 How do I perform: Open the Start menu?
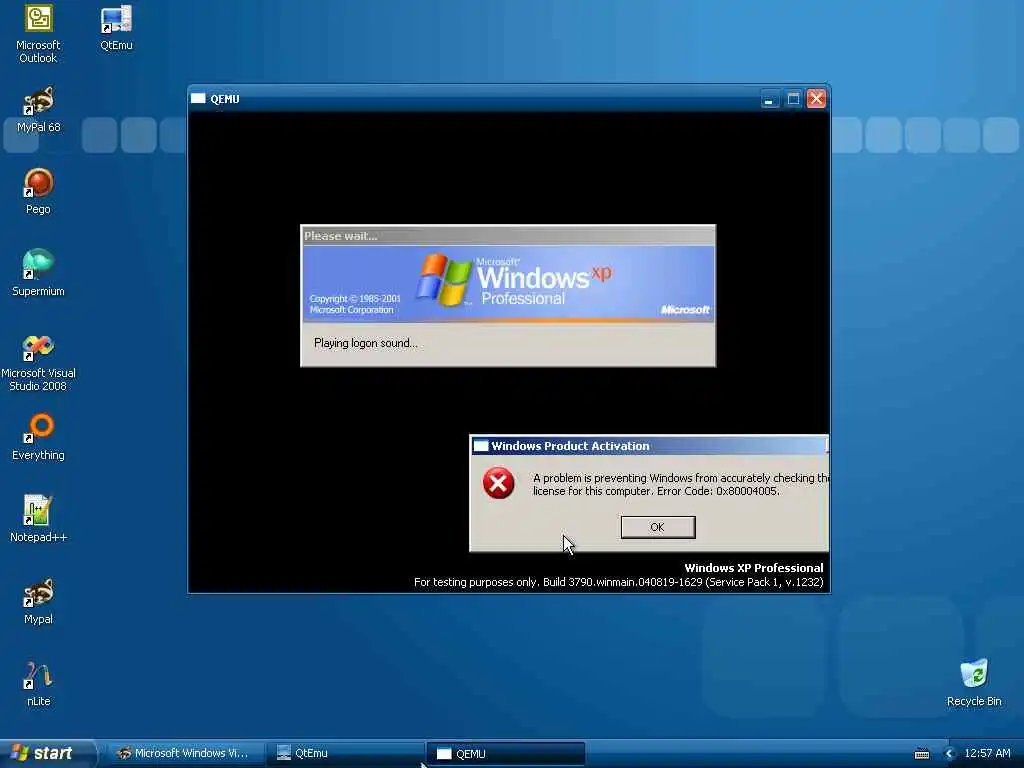[x=47, y=754]
